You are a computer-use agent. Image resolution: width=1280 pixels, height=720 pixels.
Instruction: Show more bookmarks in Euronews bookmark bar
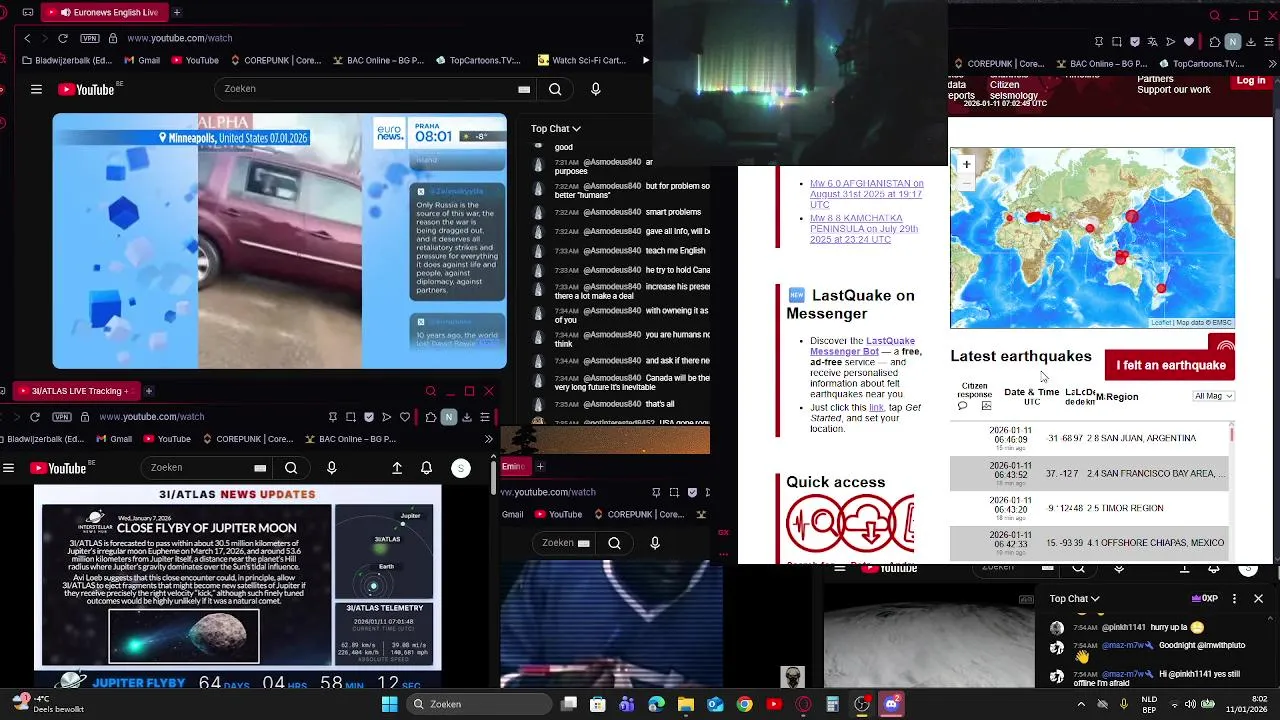[x=646, y=60]
